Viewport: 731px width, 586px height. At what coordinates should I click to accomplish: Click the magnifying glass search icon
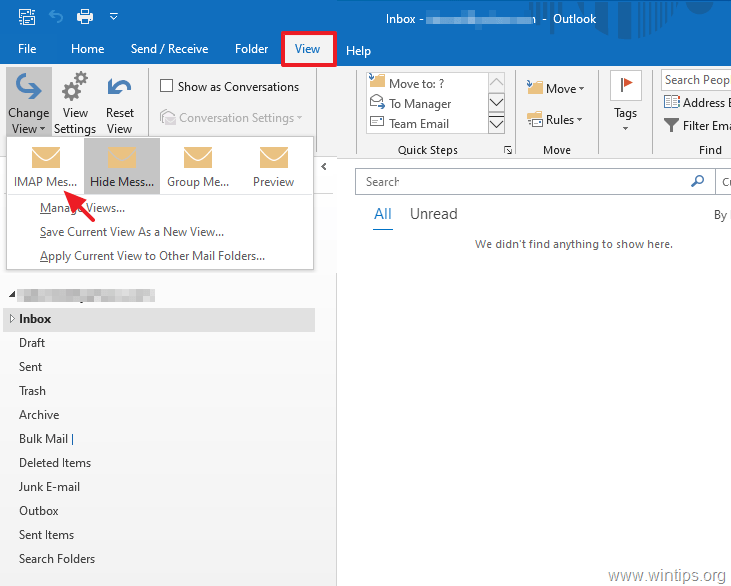pyautogui.click(x=697, y=181)
